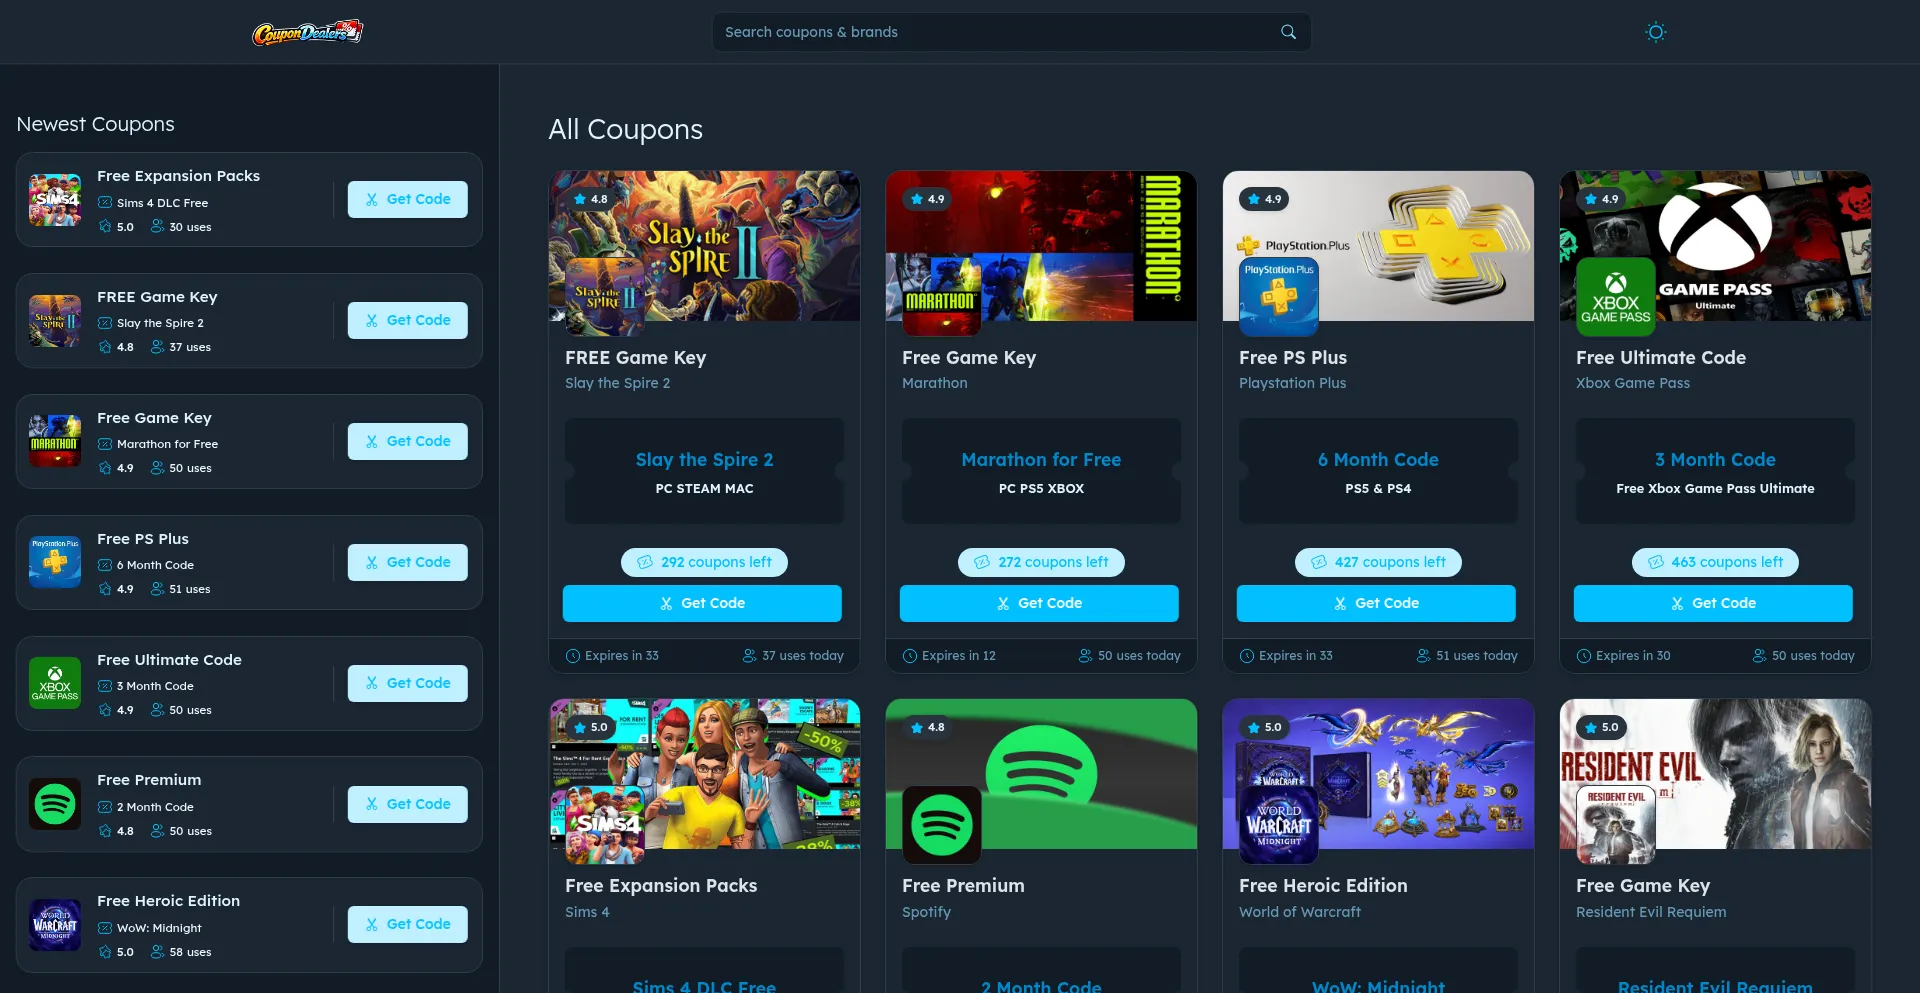1920x993 pixels.
Task: Get code for sidebar 3 Month Code
Action: (x=407, y=683)
